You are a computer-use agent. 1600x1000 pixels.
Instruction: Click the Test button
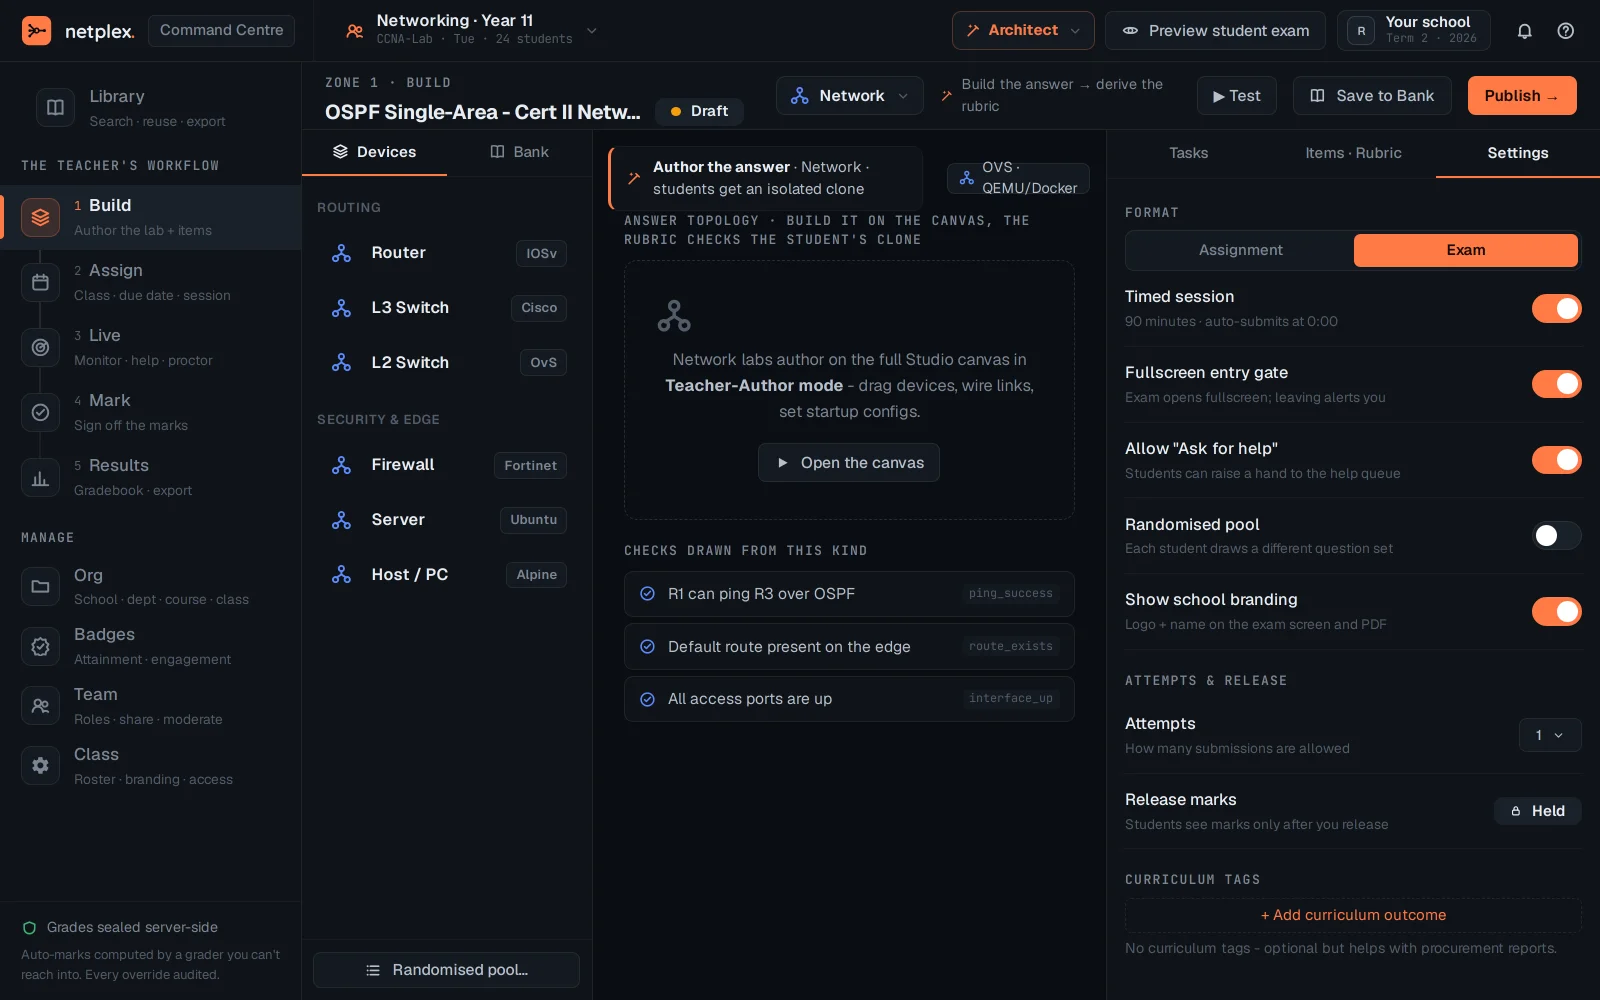(x=1237, y=96)
